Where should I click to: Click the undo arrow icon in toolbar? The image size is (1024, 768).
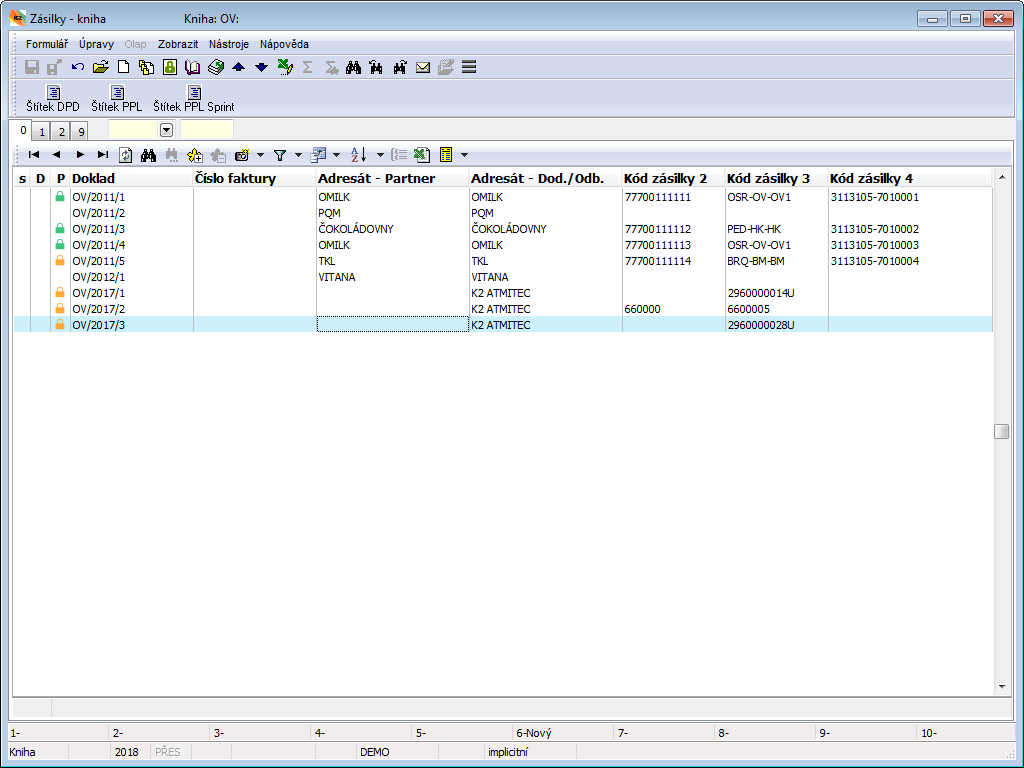(77, 67)
